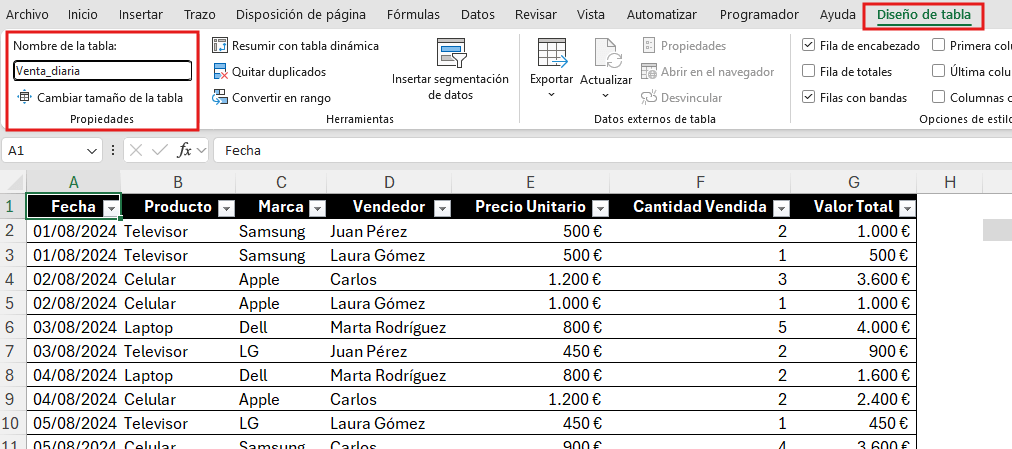1012x449 pixels.
Task: Select the Cantidad Vendida 5 cell
Action: coord(700,327)
